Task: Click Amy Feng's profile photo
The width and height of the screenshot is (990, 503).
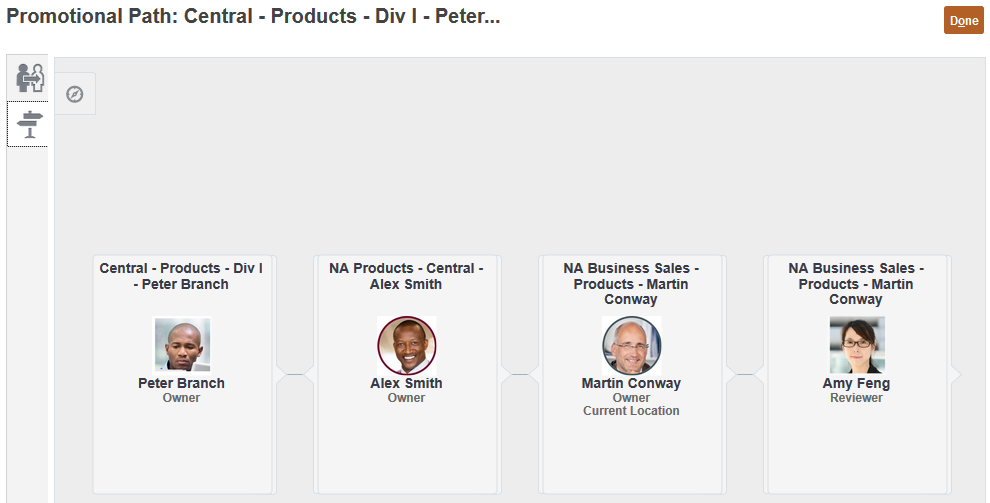Action: [x=856, y=345]
